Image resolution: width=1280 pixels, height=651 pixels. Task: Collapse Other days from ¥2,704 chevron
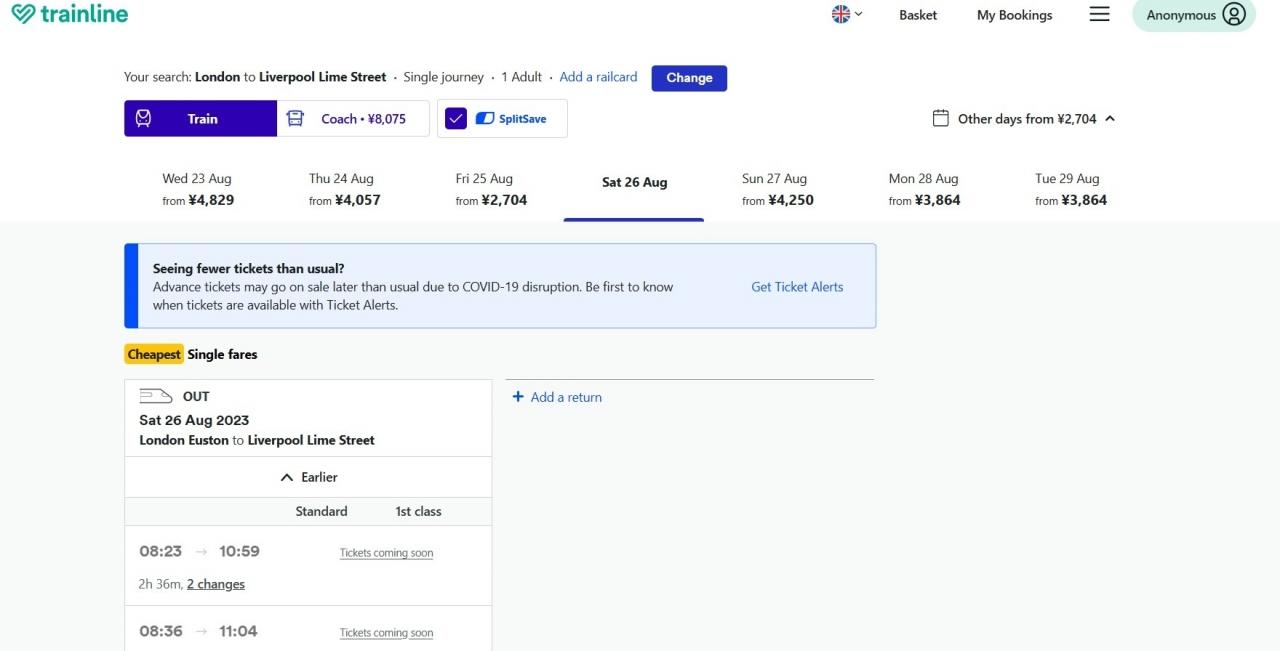(1110, 118)
